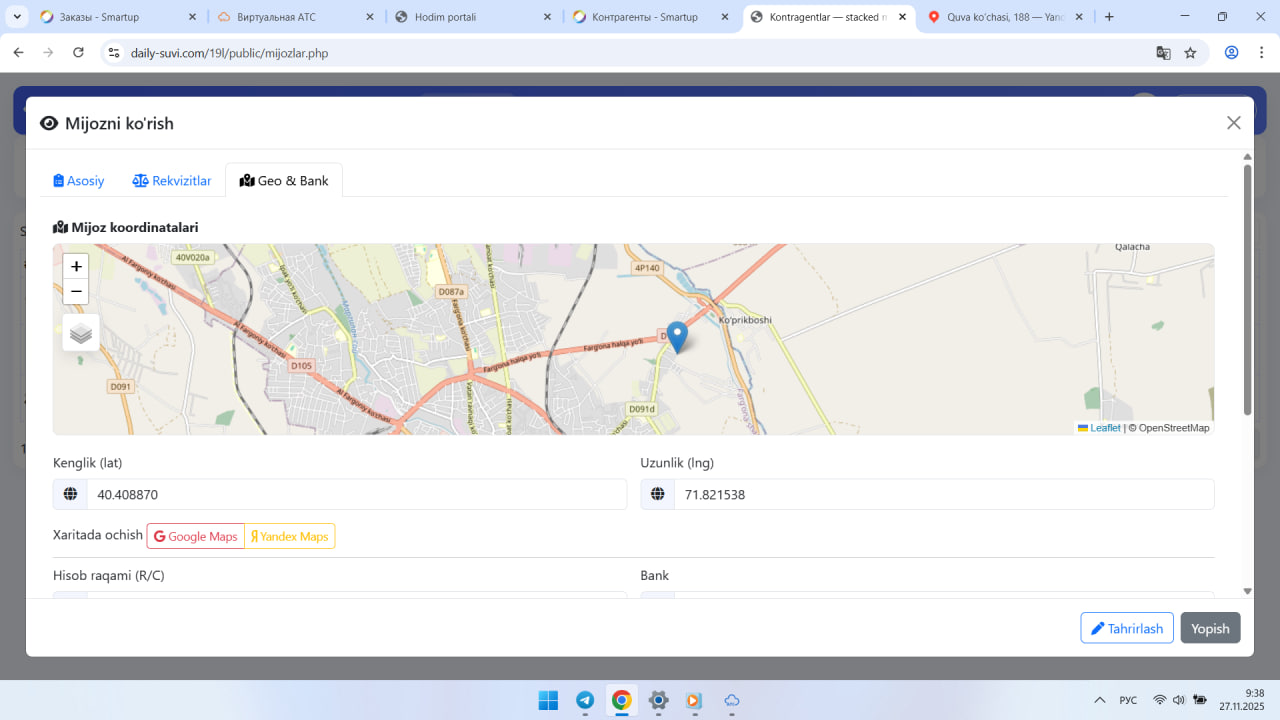Image resolution: width=1280 pixels, height=720 pixels.
Task: Expand the Chrome tab search dropdown
Action: point(17,17)
